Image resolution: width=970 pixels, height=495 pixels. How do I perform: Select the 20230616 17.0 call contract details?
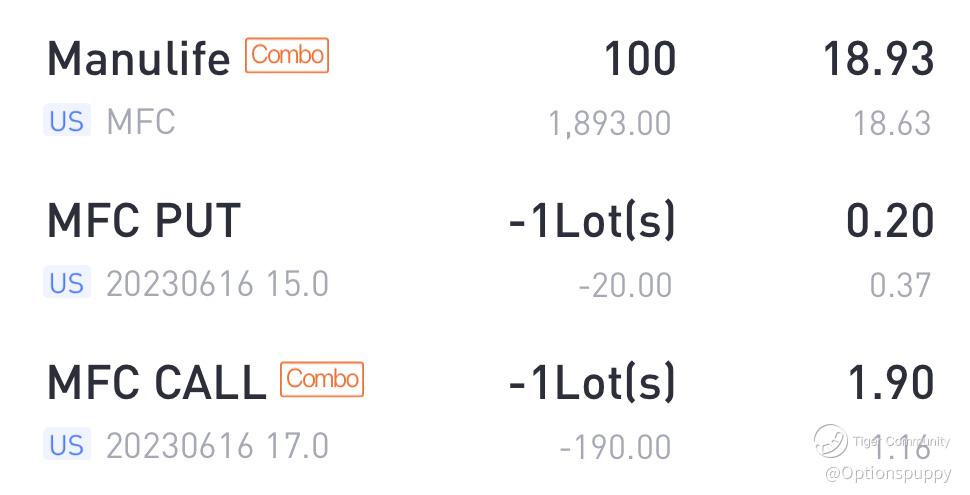pyautogui.click(x=217, y=446)
